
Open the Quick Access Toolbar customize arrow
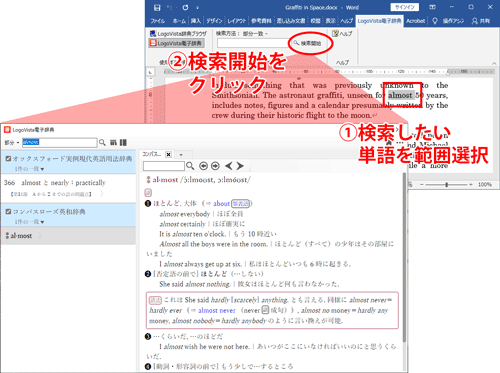point(197,8)
